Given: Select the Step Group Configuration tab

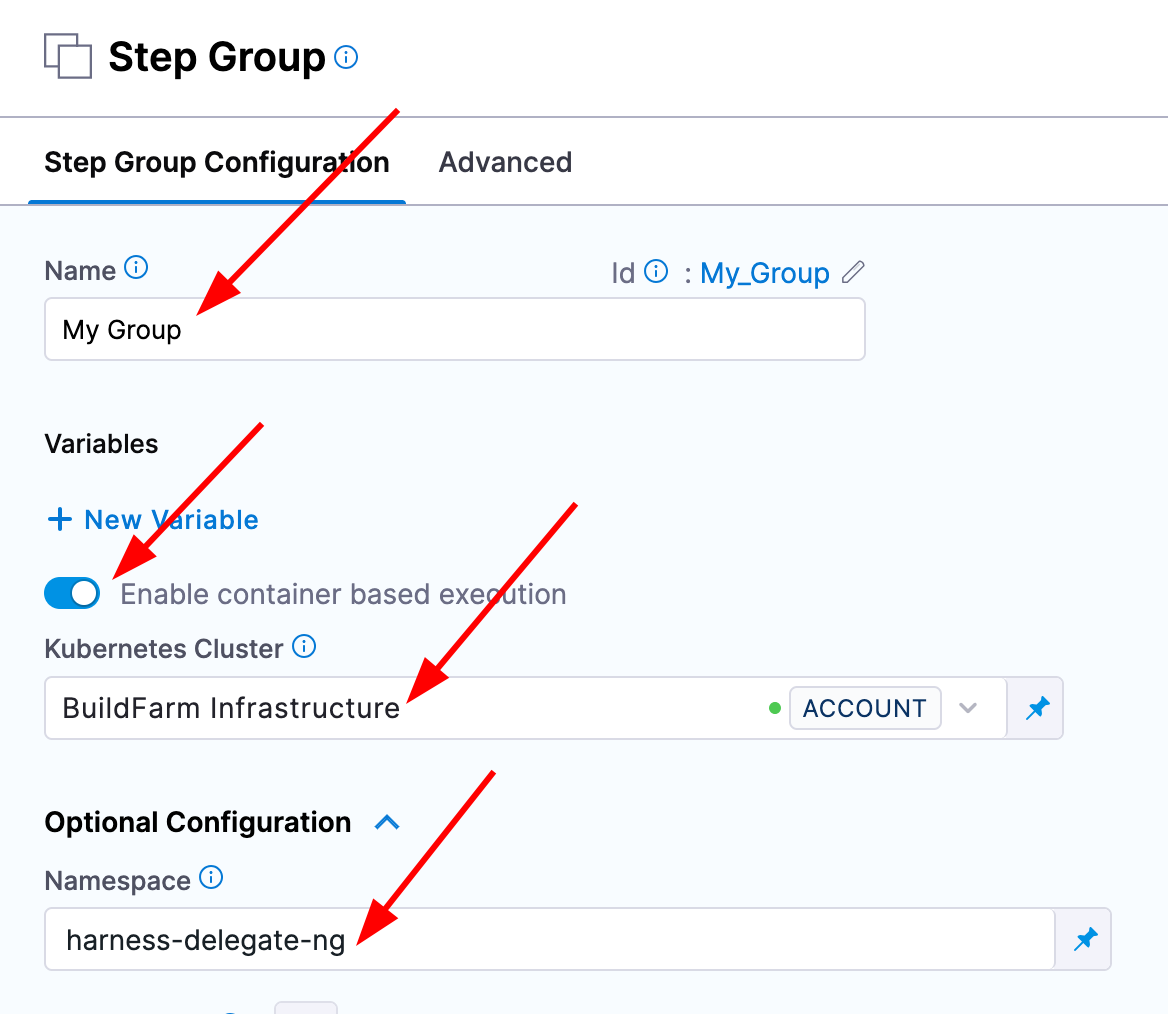Looking at the screenshot, I should pos(217,162).
